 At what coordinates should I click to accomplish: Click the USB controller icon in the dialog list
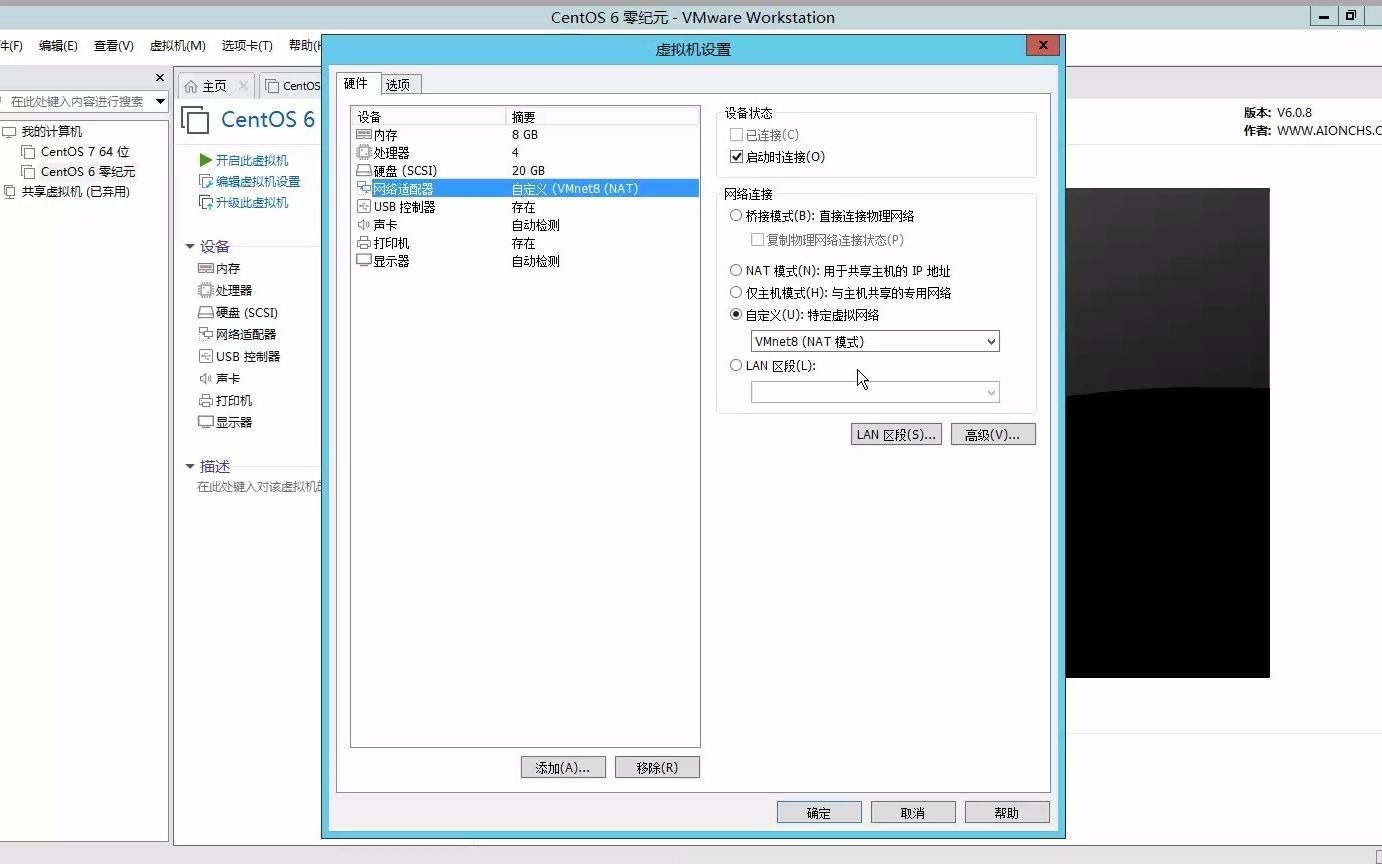click(364, 207)
